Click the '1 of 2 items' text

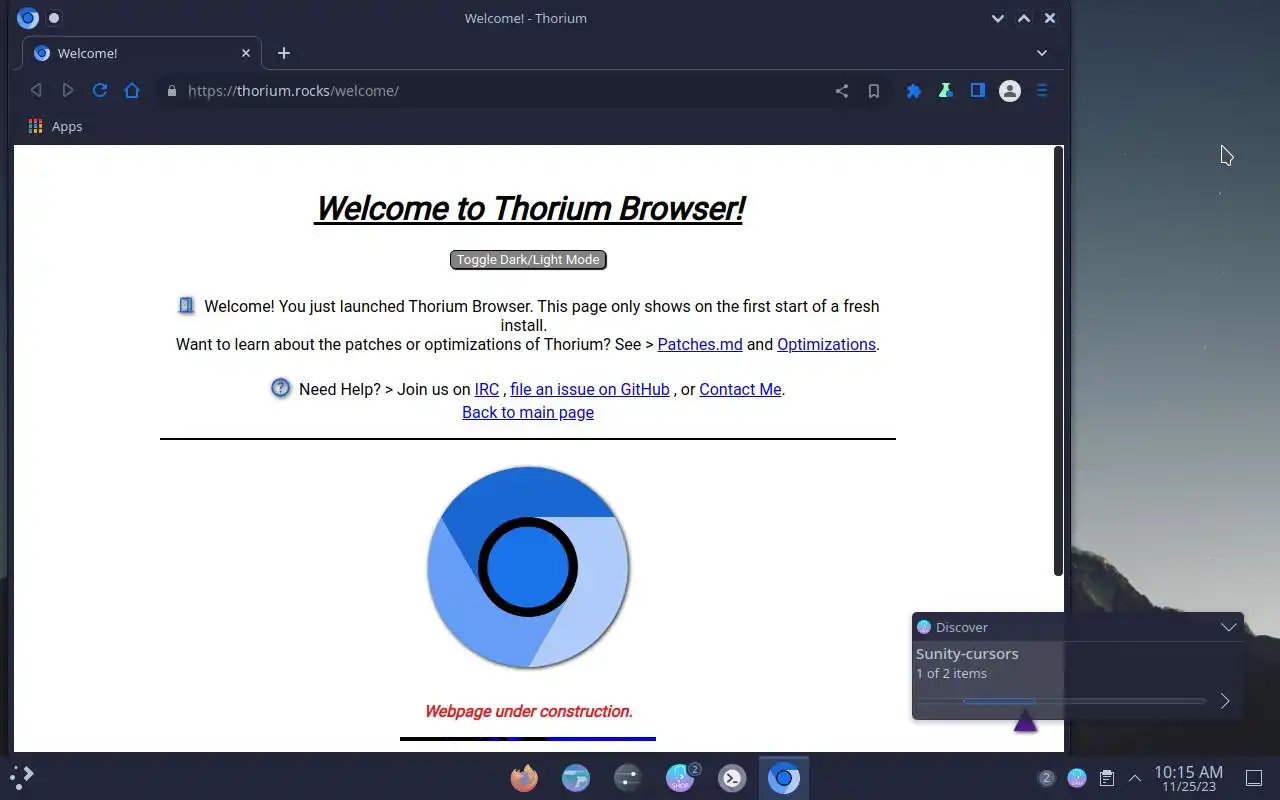pyautogui.click(x=951, y=673)
